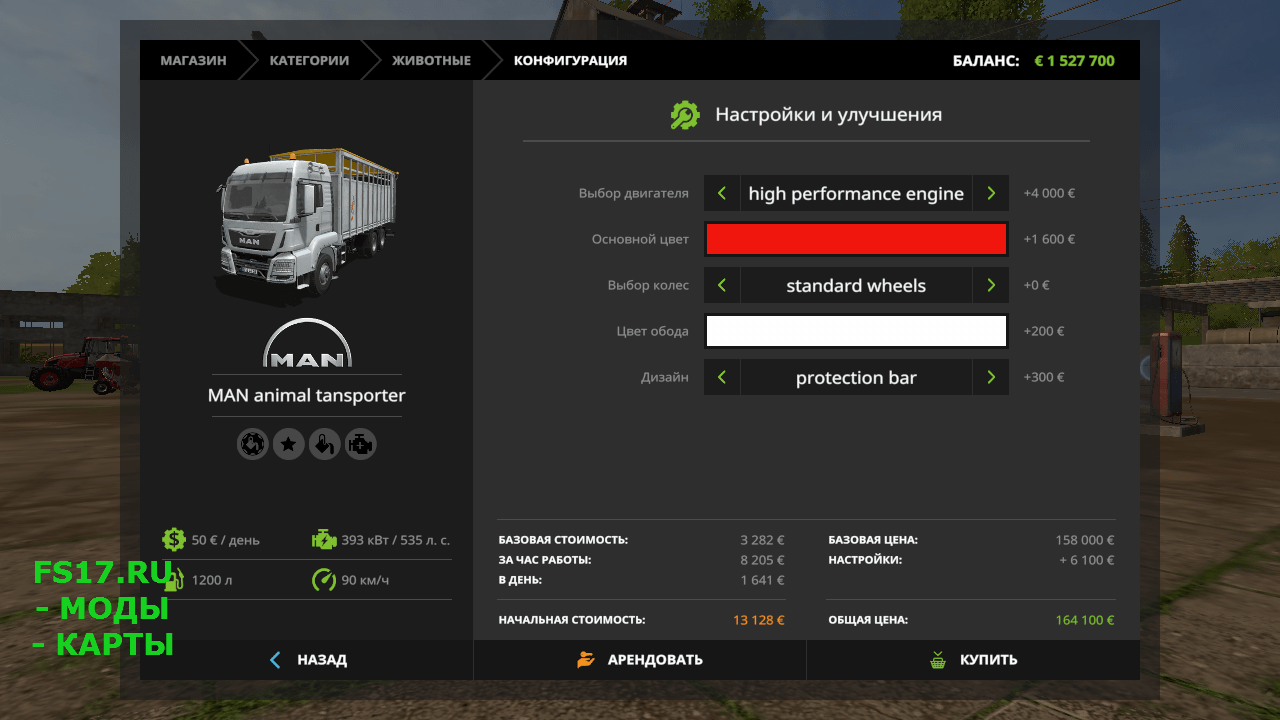This screenshot has height=720, width=1280.
Task: Open the red main color swatch
Action: 856,239
